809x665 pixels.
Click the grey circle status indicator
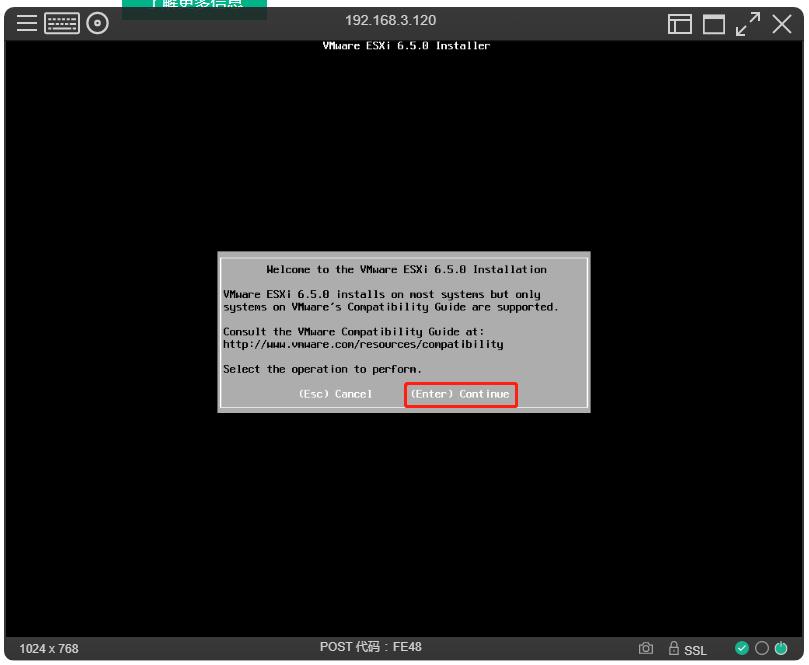(x=762, y=648)
